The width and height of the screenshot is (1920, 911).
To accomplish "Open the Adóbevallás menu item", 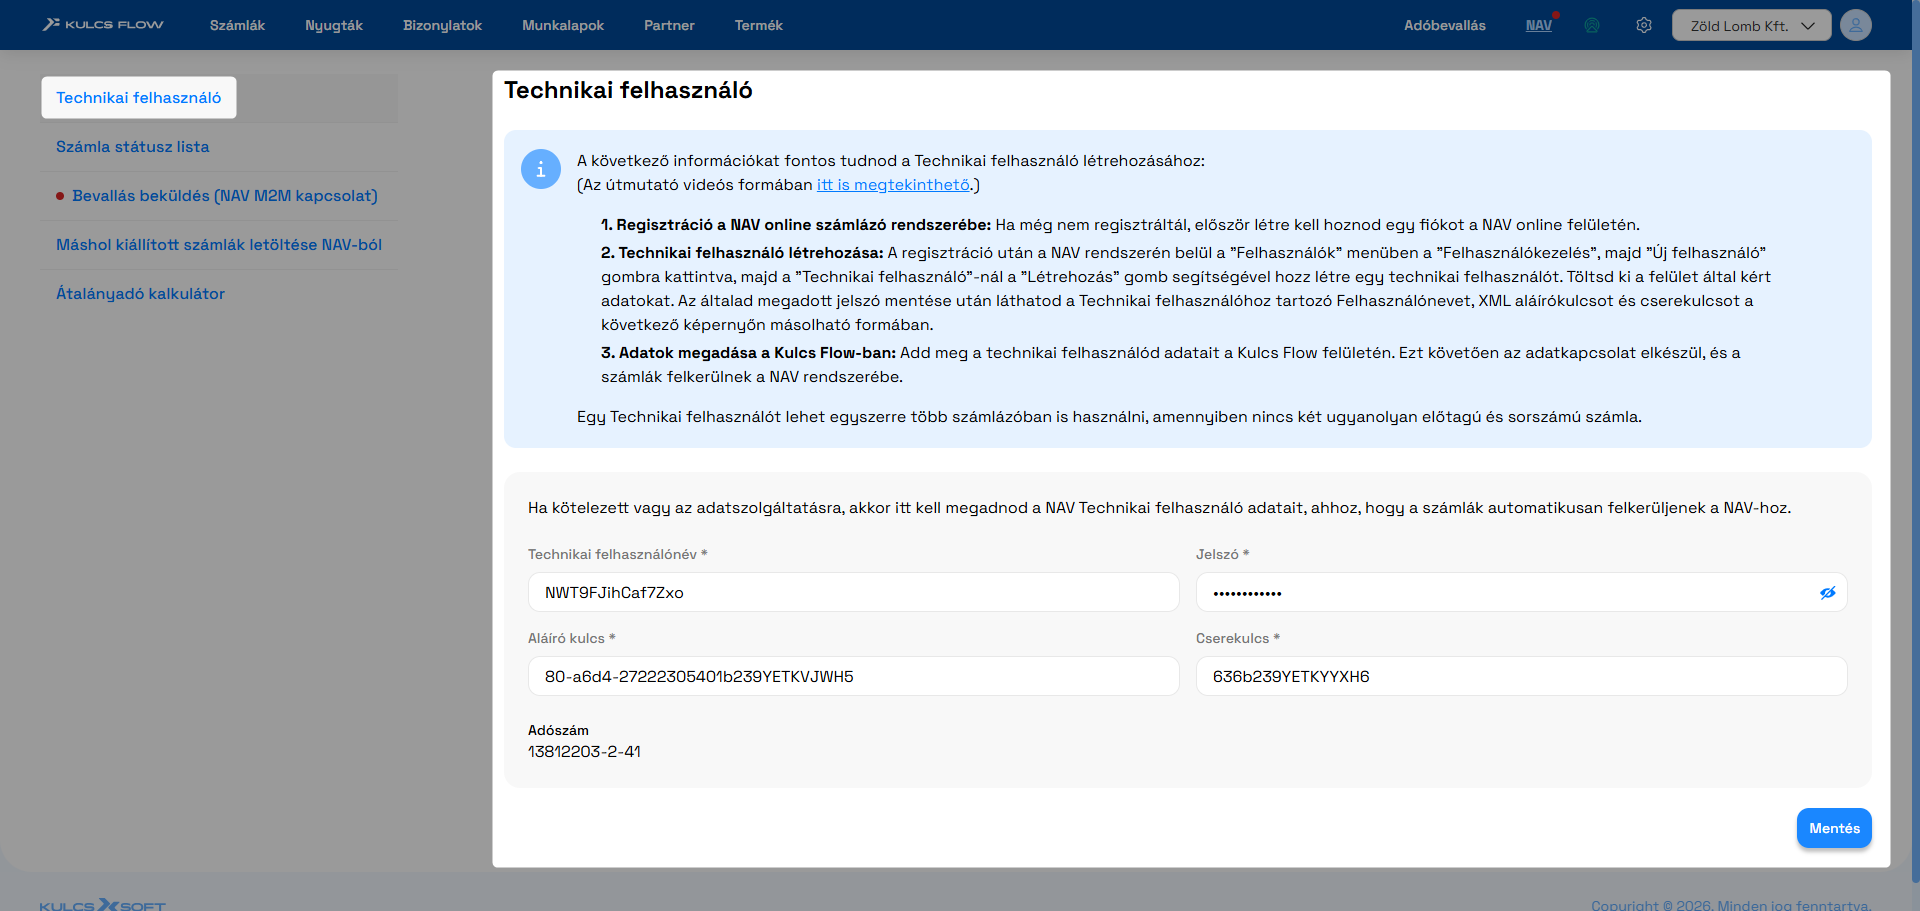I will point(1445,25).
